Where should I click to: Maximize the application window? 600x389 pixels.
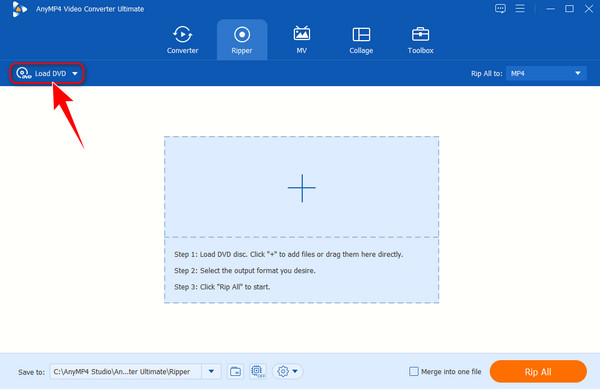pos(569,8)
